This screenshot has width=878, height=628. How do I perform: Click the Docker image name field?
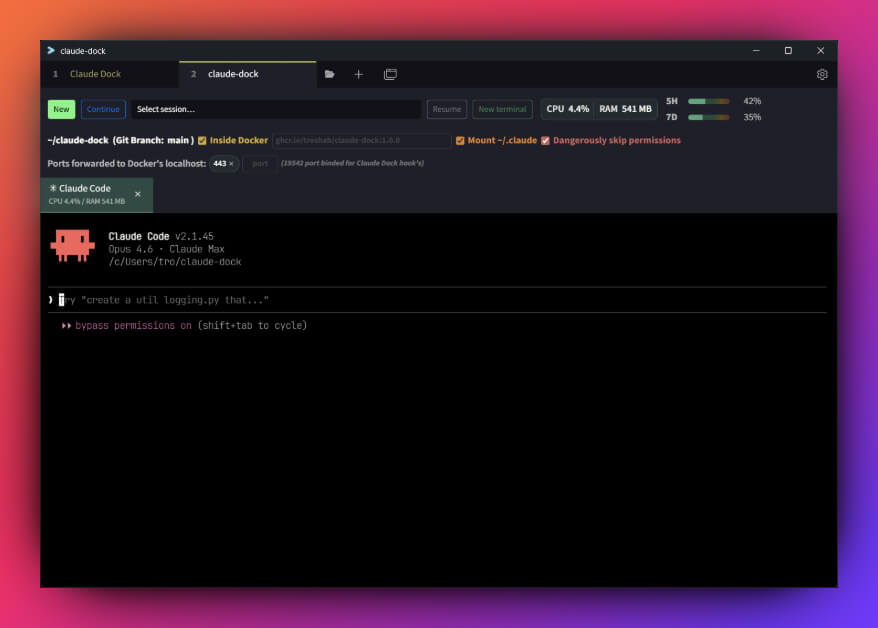361,140
